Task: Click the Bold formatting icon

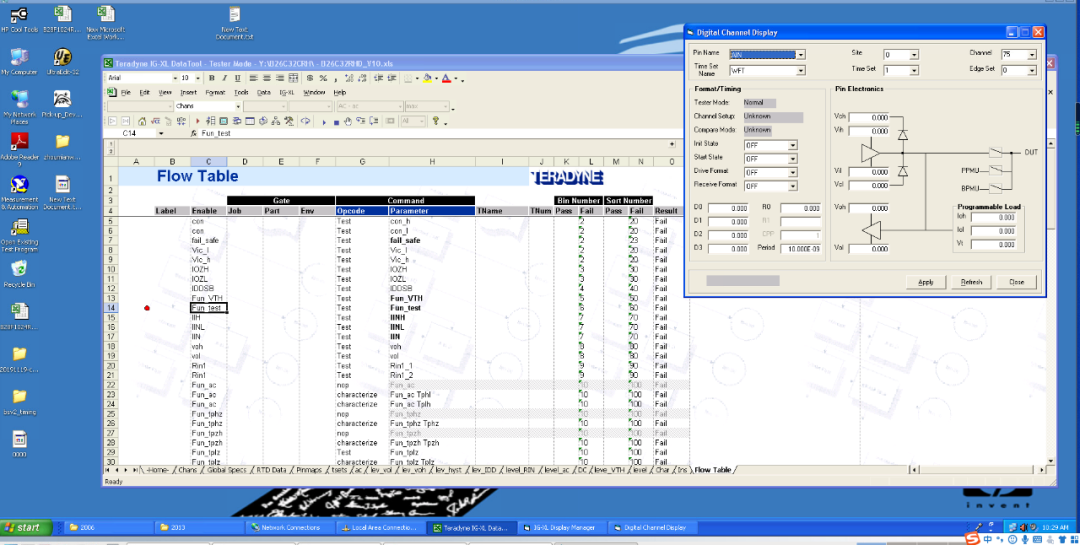Action: point(211,78)
